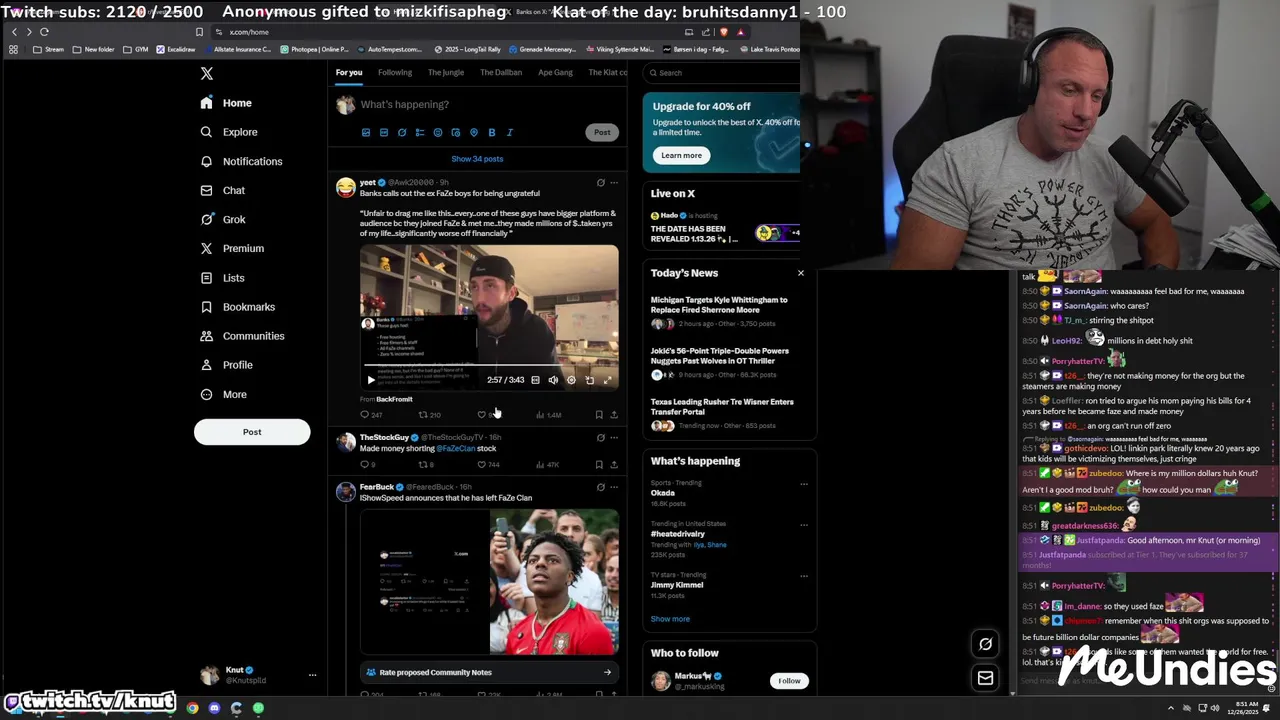Play the Banks video
The height and width of the screenshot is (720, 1280).
point(371,380)
